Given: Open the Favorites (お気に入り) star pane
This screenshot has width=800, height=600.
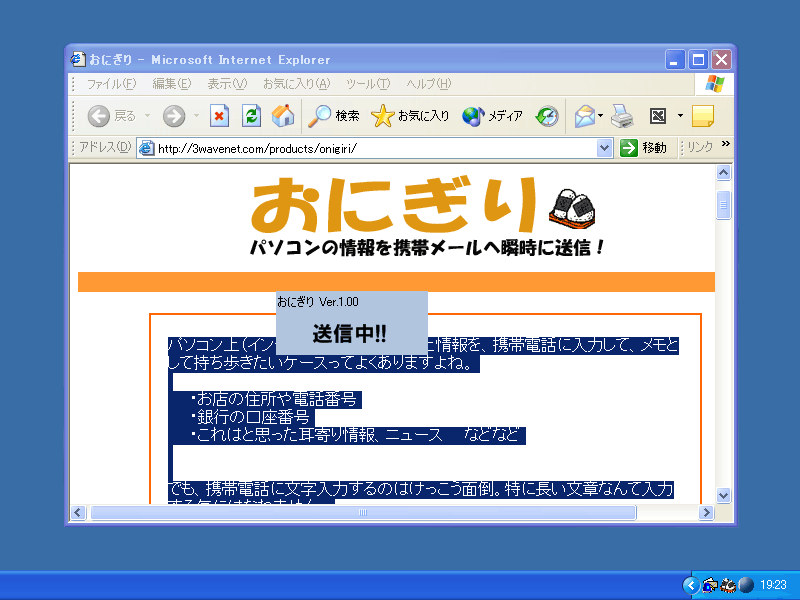Looking at the screenshot, I should (410, 116).
